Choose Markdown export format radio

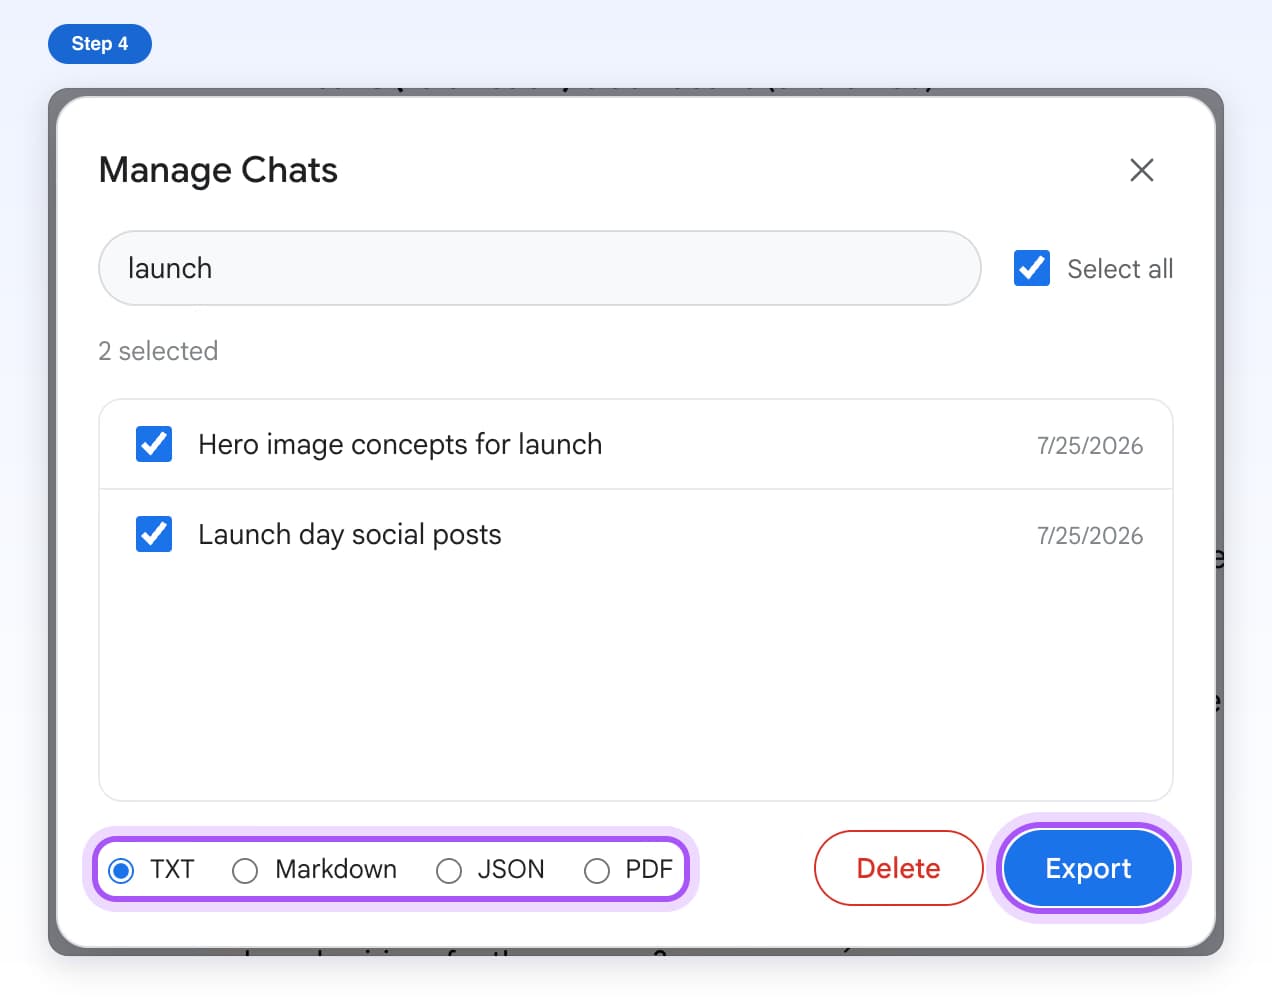click(245, 870)
